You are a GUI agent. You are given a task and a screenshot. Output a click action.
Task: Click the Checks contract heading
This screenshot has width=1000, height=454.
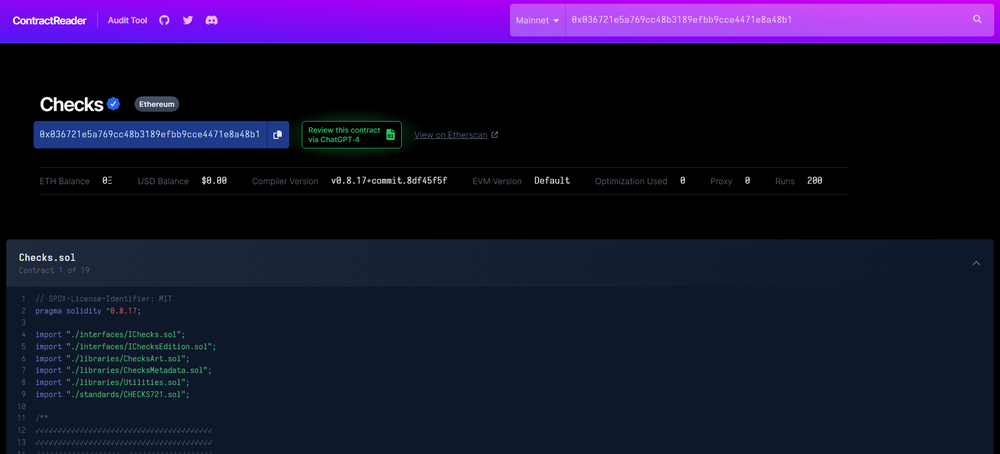pyautogui.click(x=71, y=104)
